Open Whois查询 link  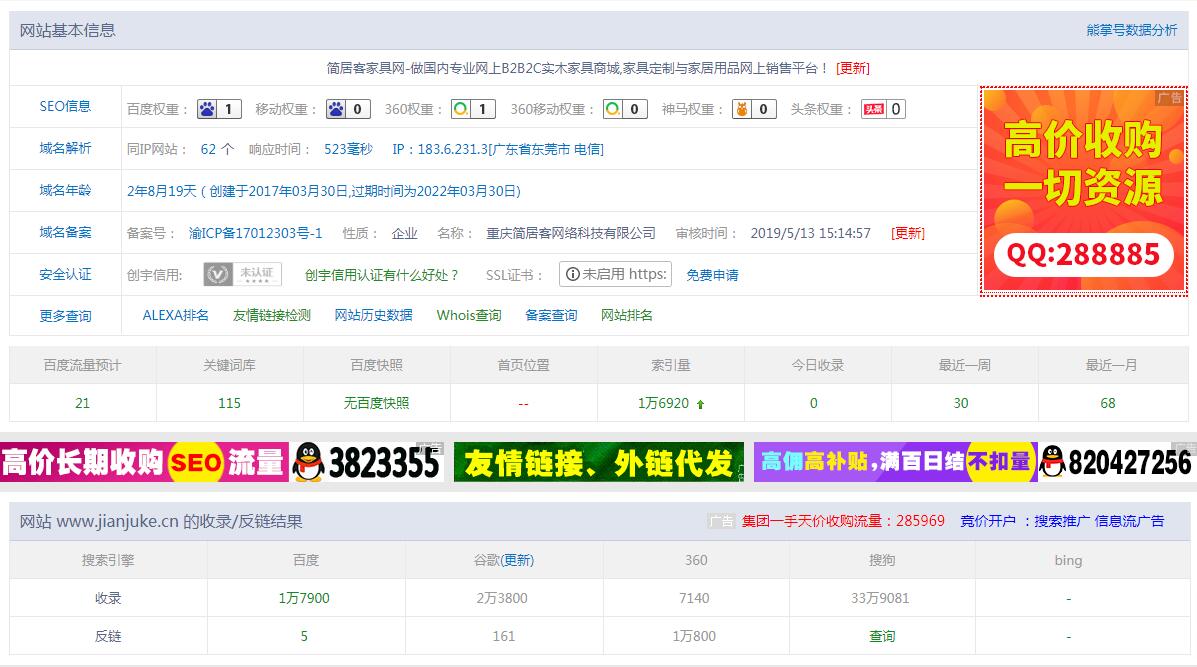point(469,315)
